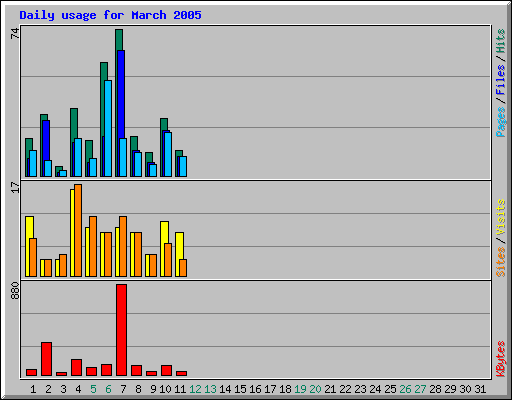Image resolution: width=512 pixels, height=400 pixels.
Task: Click the '17' visits axis maximum label
Action: point(15,187)
